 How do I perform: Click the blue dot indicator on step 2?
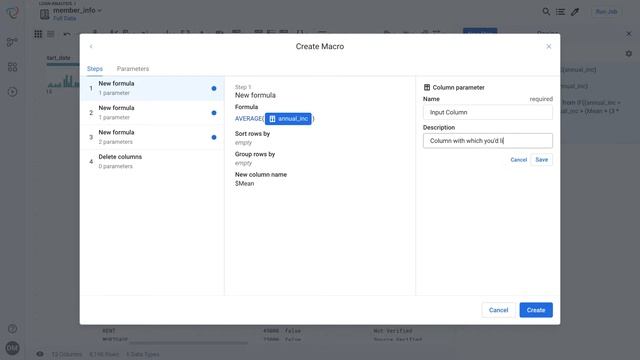214,113
